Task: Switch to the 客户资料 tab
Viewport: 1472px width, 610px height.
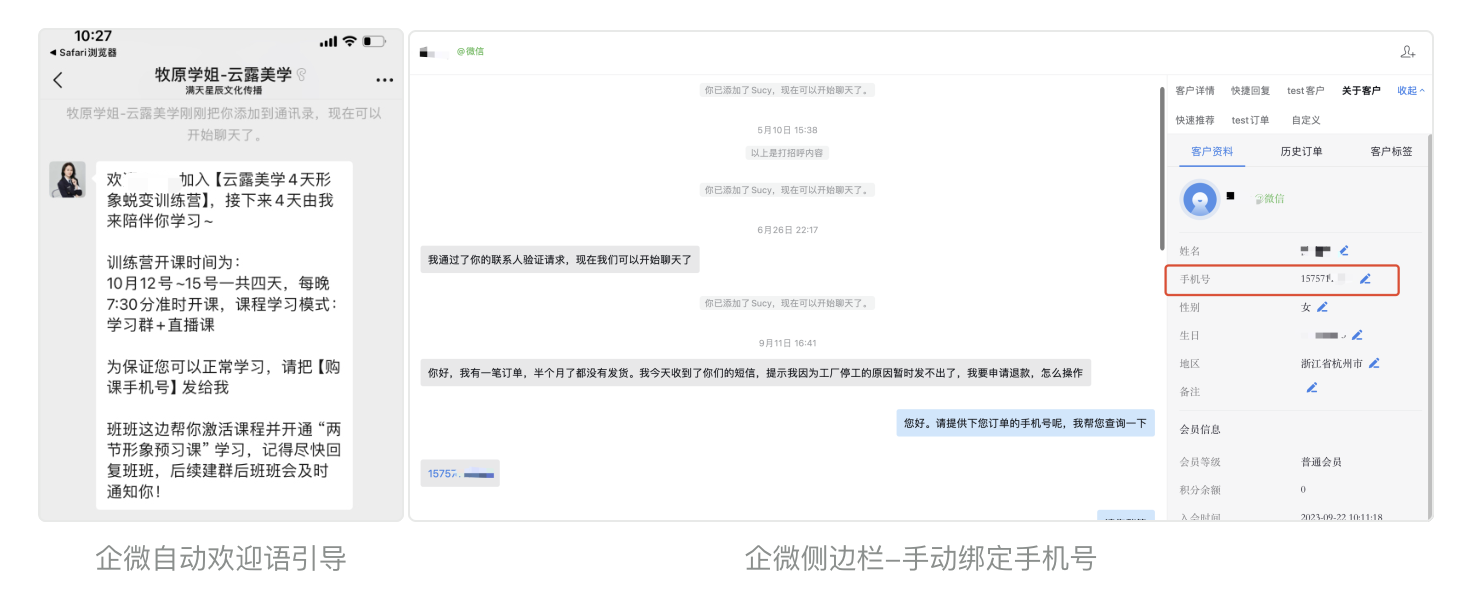Action: (x=1212, y=152)
